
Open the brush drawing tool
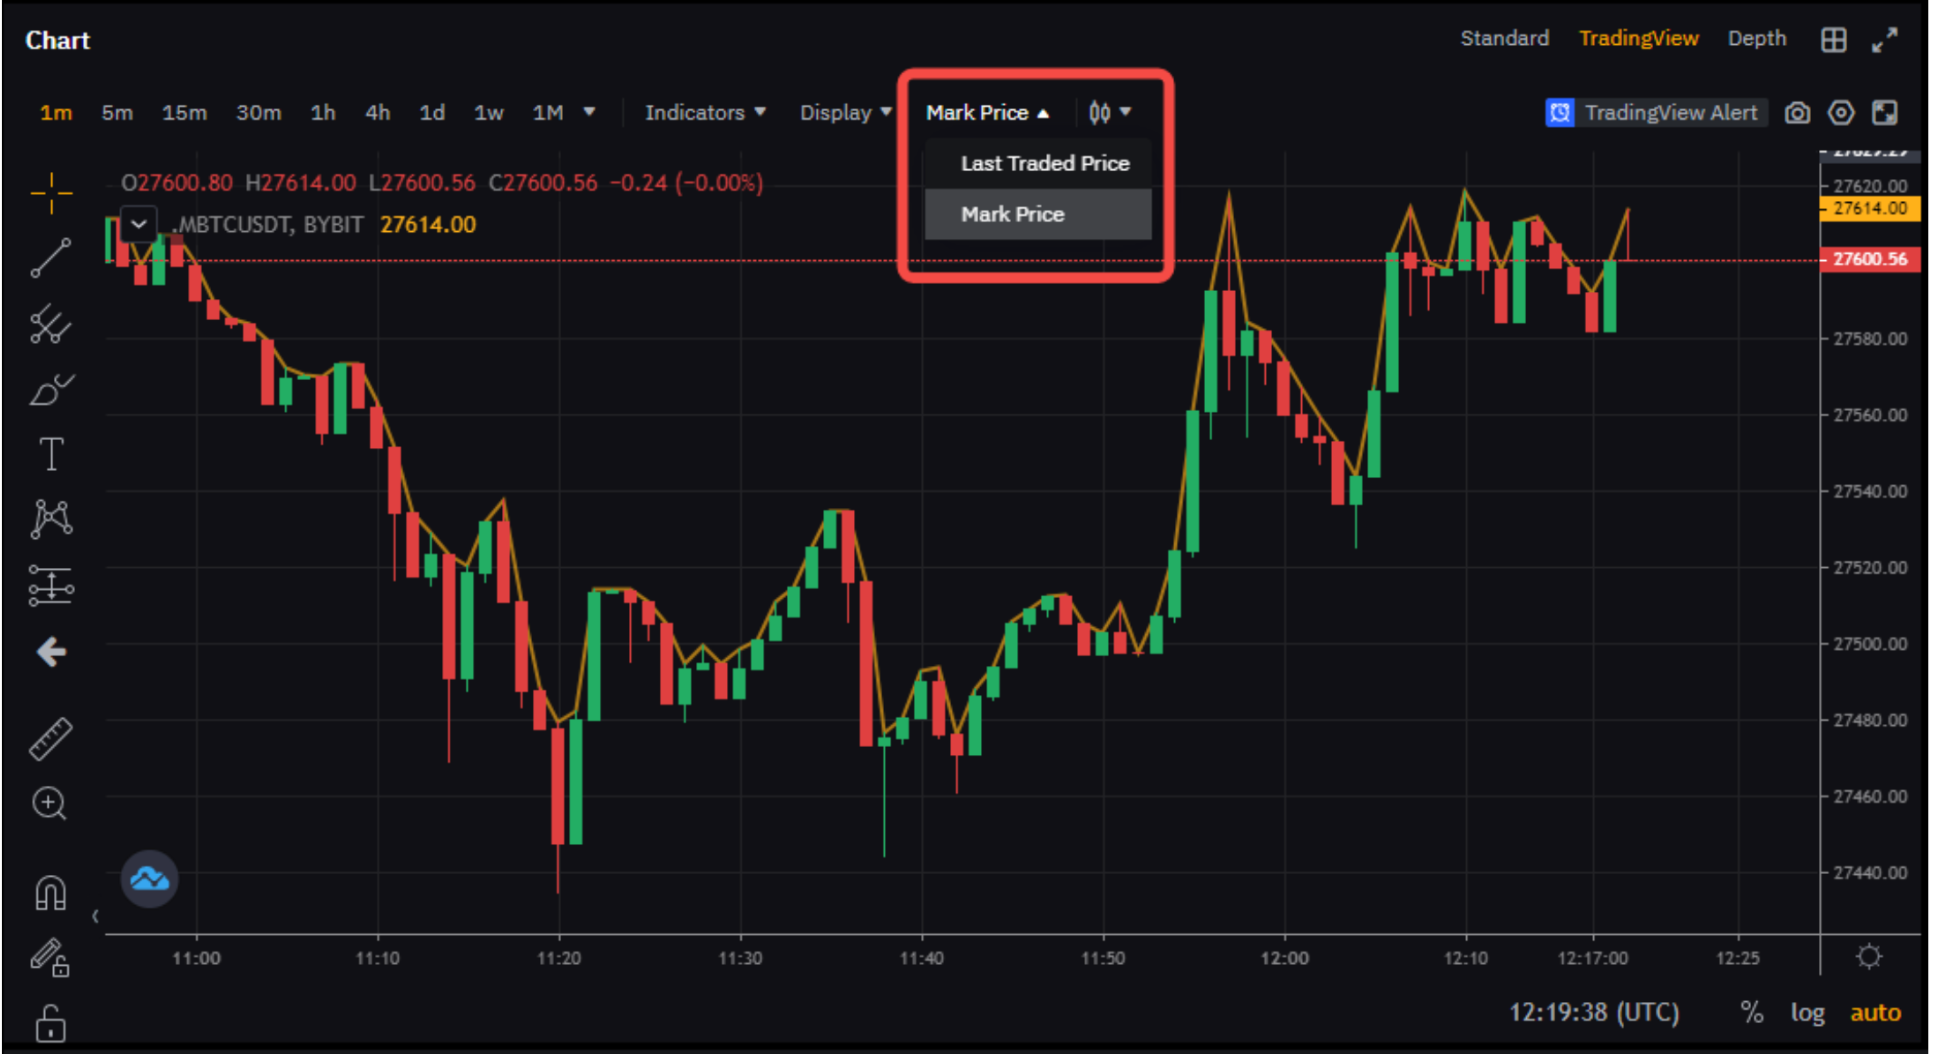coord(50,390)
